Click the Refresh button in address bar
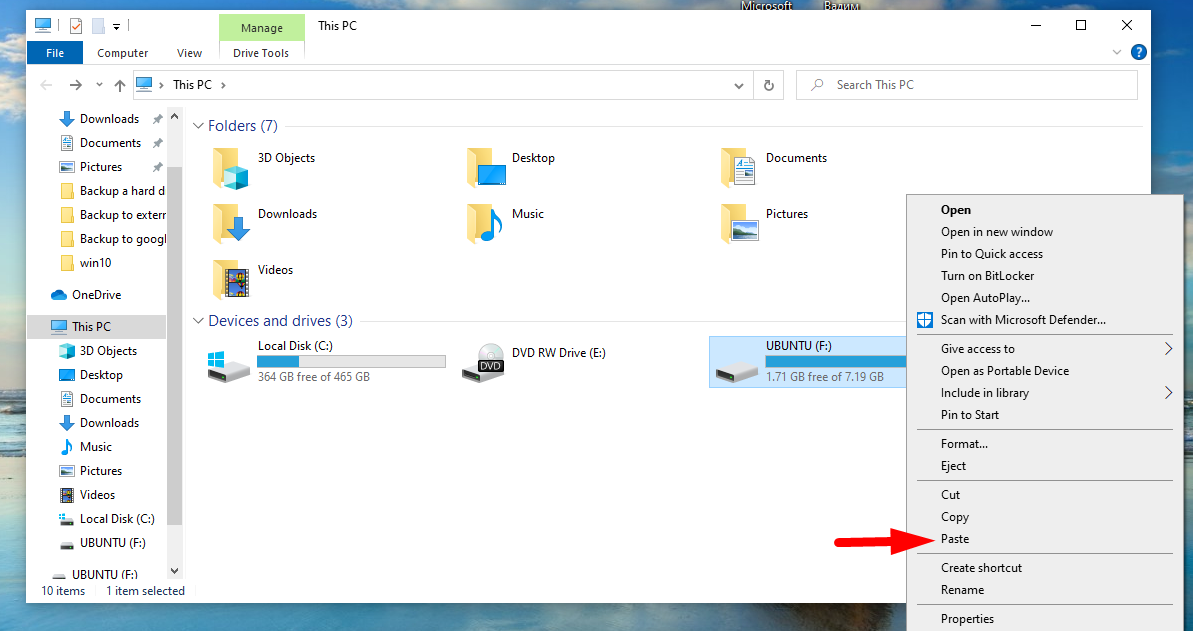 [768, 85]
